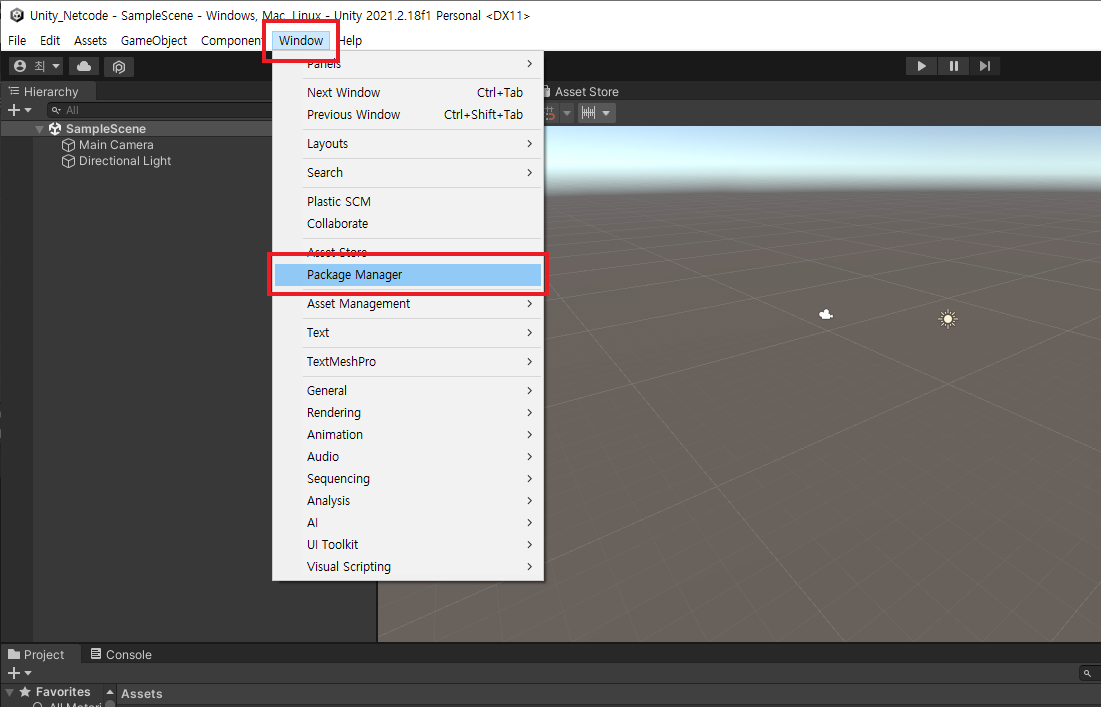Select Next Window menu entry
This screenshot has height=707, width=1101.
click(x=408, y=93)
